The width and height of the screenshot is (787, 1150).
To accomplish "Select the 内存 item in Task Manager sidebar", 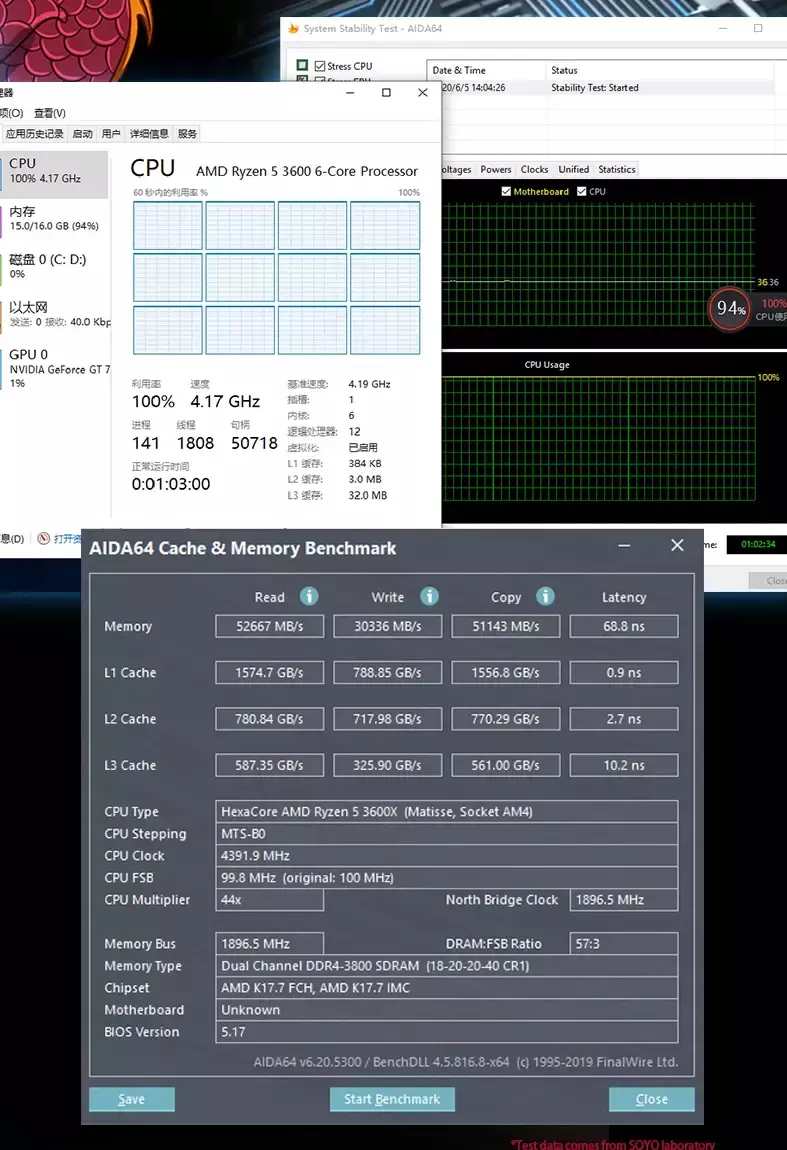I will [x=54, y=219].
